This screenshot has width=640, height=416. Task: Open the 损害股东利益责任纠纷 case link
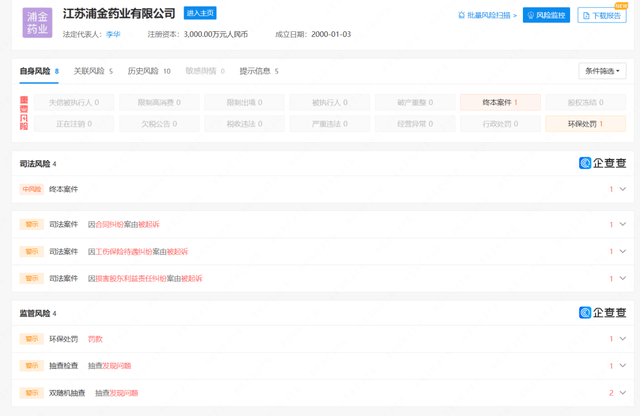pos(130,278)
